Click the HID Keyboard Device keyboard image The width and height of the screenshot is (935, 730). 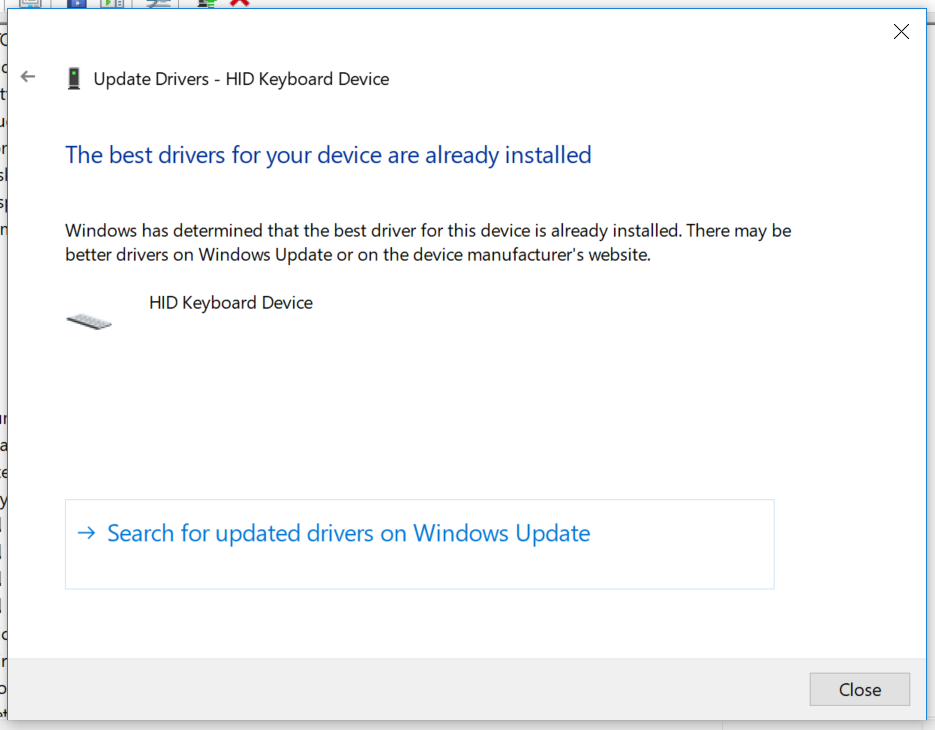click(x=89, y=318)
